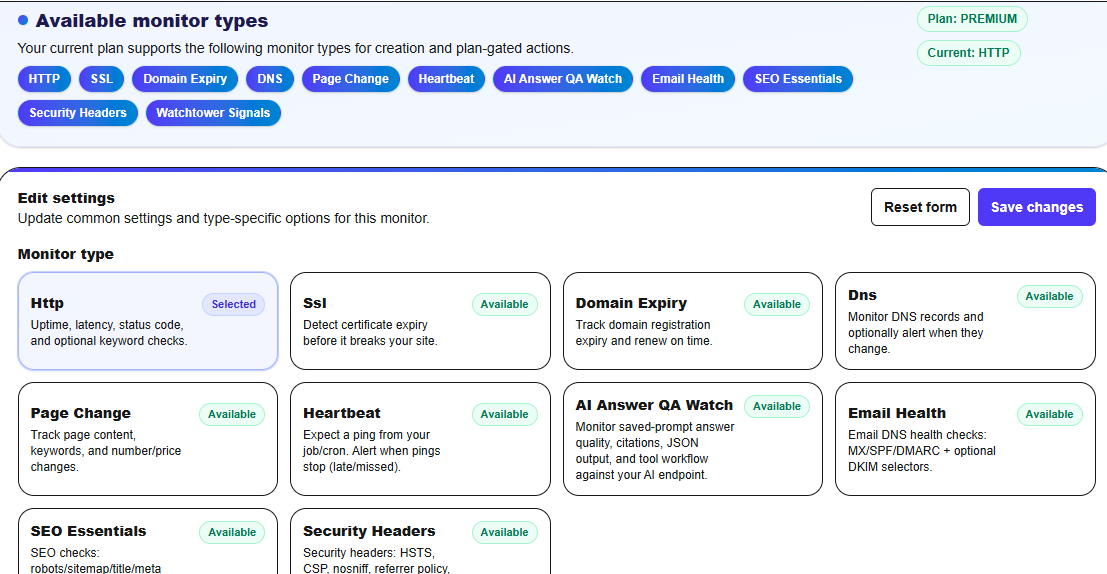Click the Available badge on Heartbeat card
The image size is (1107, 574).
pyautogui.click(x=505, y=414)
